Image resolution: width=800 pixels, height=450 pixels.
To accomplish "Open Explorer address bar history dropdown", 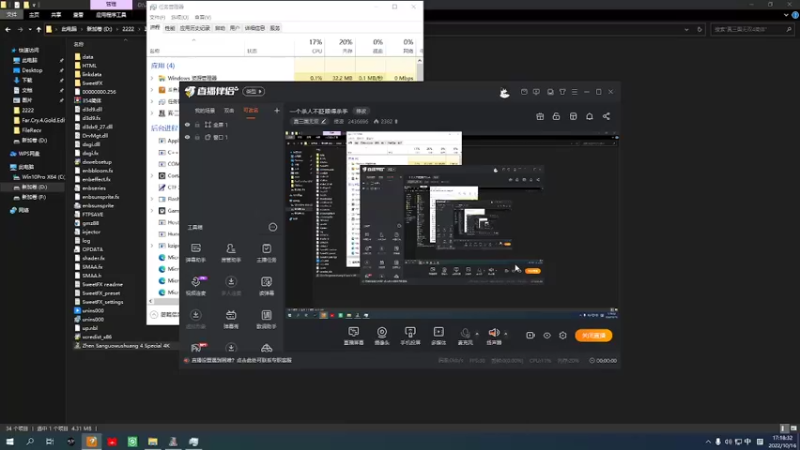I will pos(686,30).
